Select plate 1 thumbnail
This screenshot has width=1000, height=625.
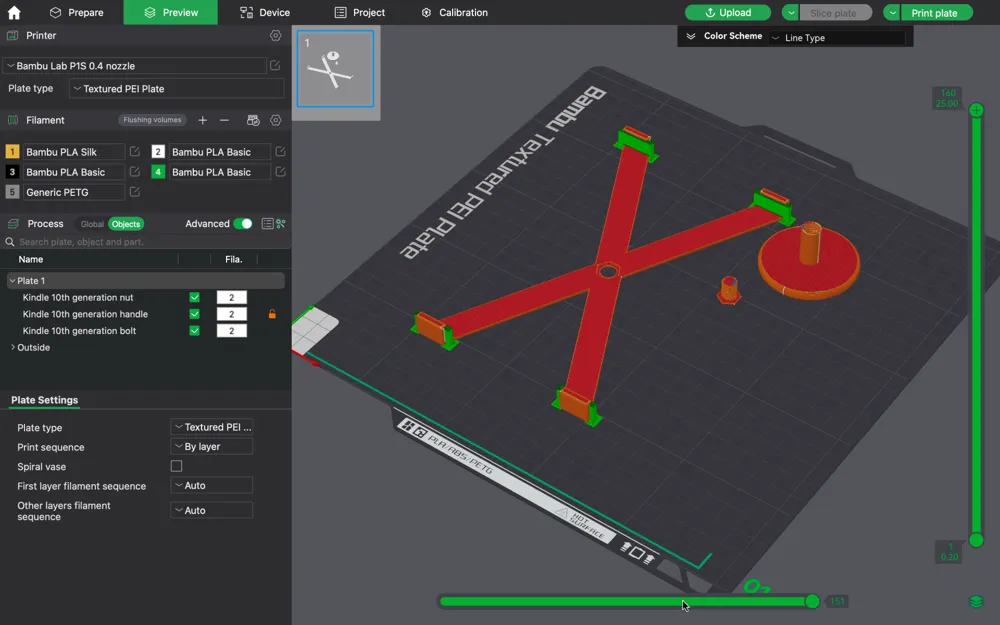click(335, 69)
